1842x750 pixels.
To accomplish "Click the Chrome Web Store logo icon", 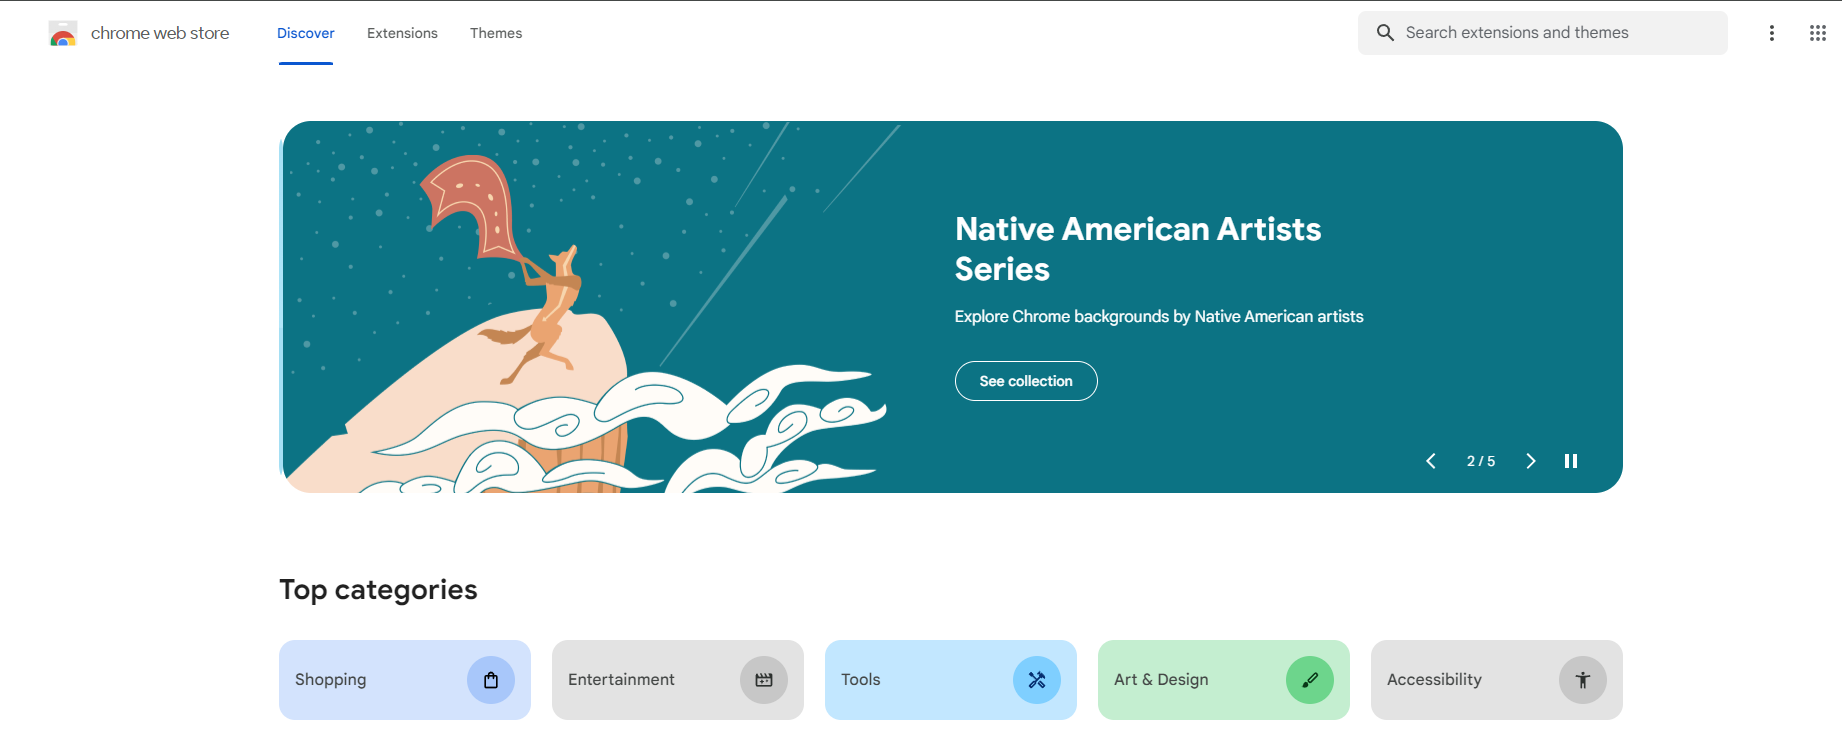I will tap(62, 32).
